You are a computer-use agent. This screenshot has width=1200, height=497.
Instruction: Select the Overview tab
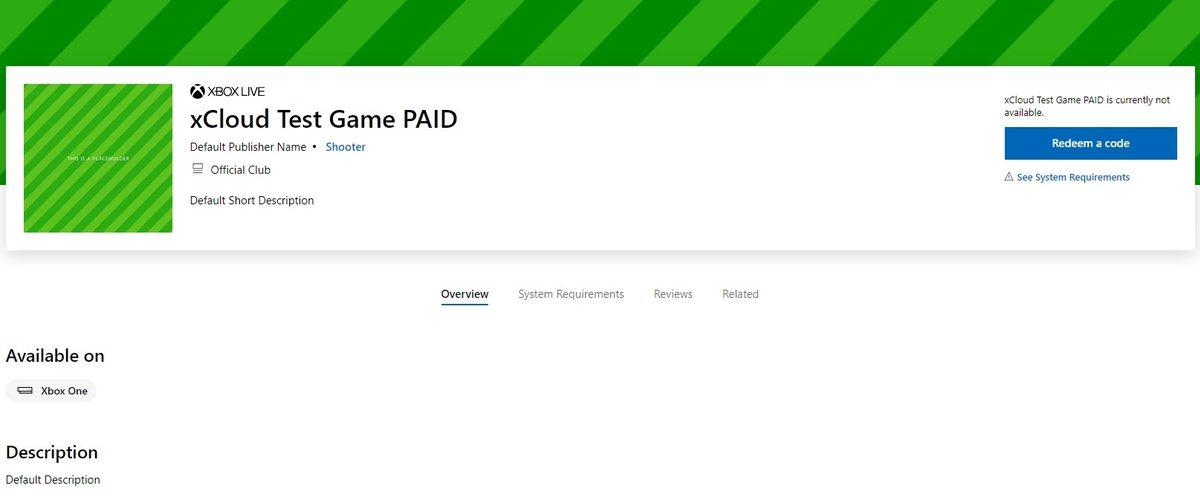click(x=465, y=294)
